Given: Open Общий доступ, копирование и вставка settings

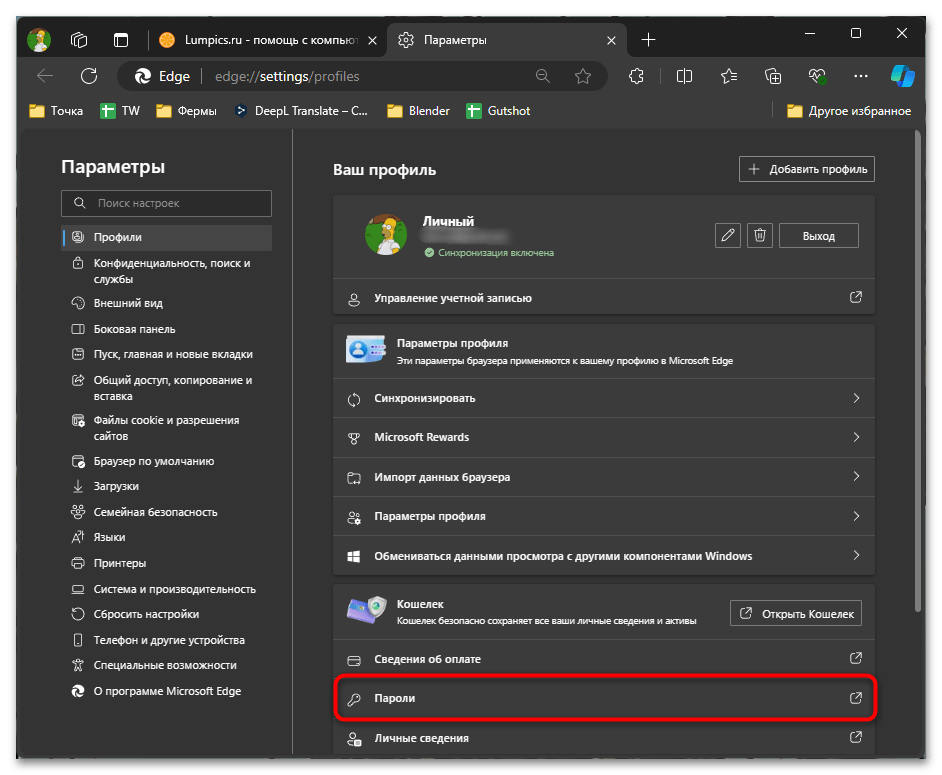Looking at the screenshot, I should [x=167, y=388].
